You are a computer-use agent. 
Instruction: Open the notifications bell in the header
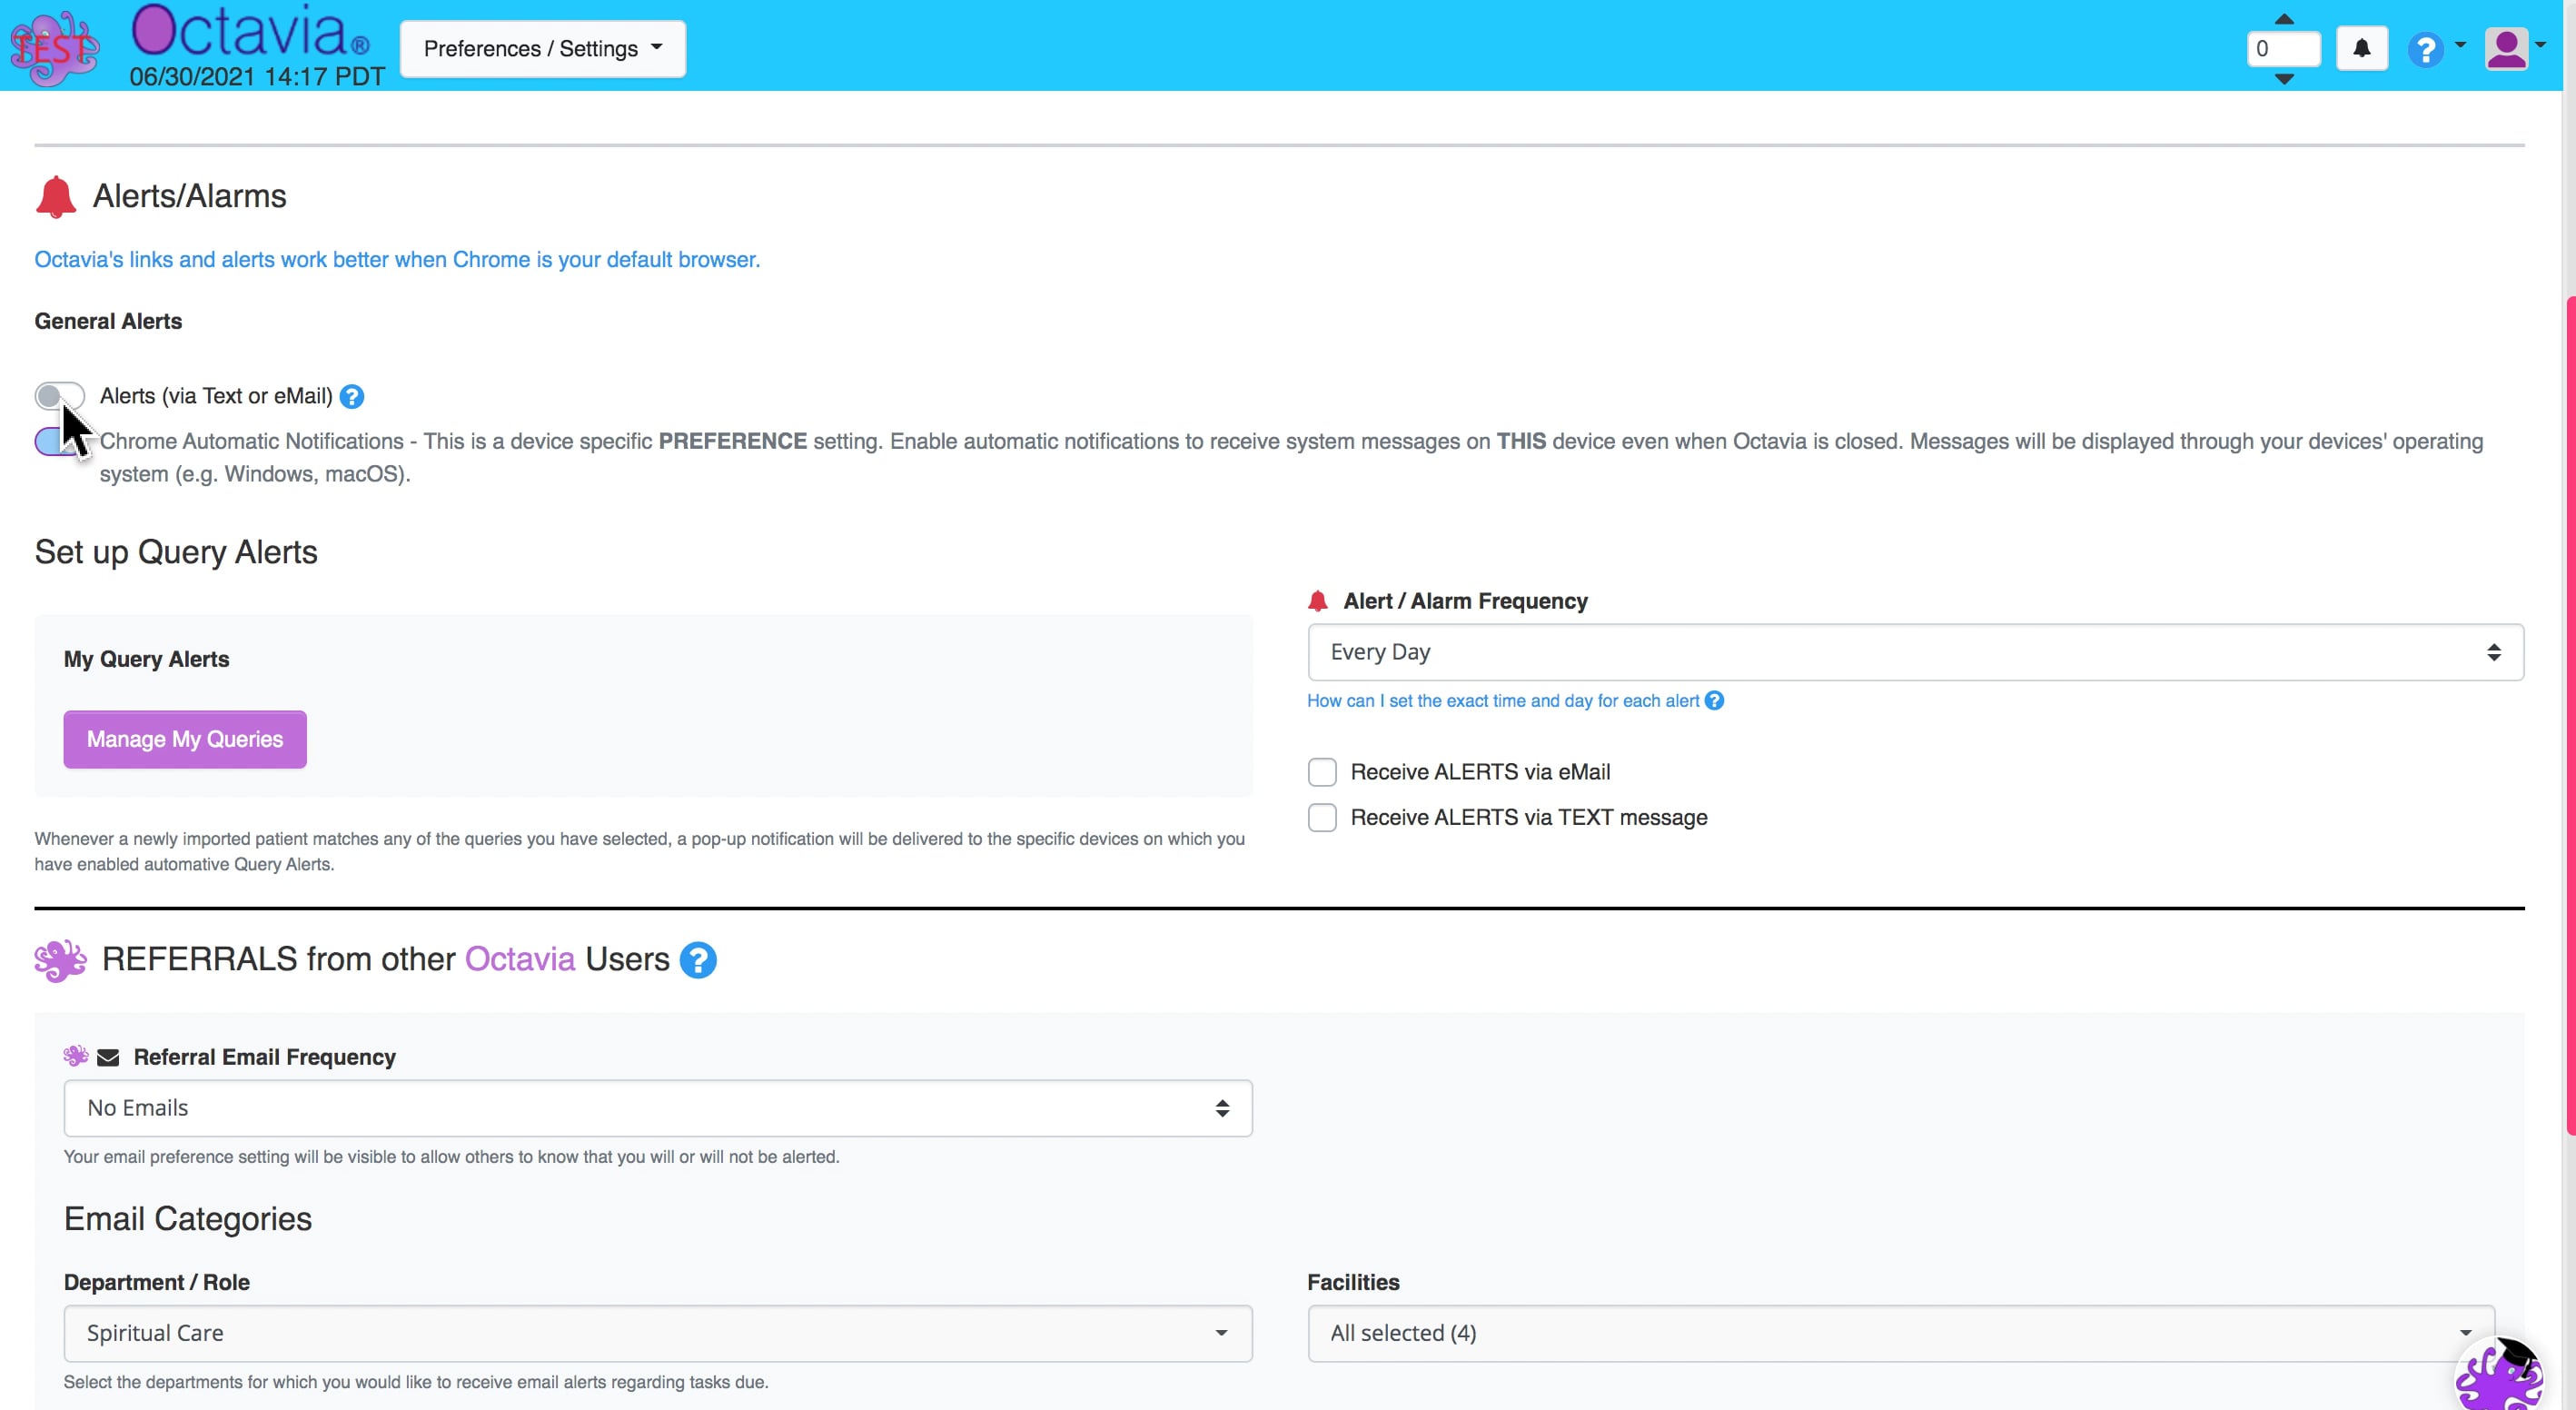click(x=2362, y=48)
